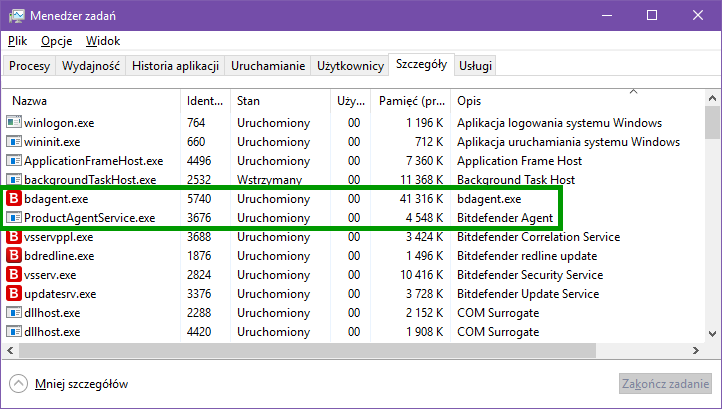Click the Bitdefender Update Service description
The image size is (722, 409).
click(x=528, y=294)
